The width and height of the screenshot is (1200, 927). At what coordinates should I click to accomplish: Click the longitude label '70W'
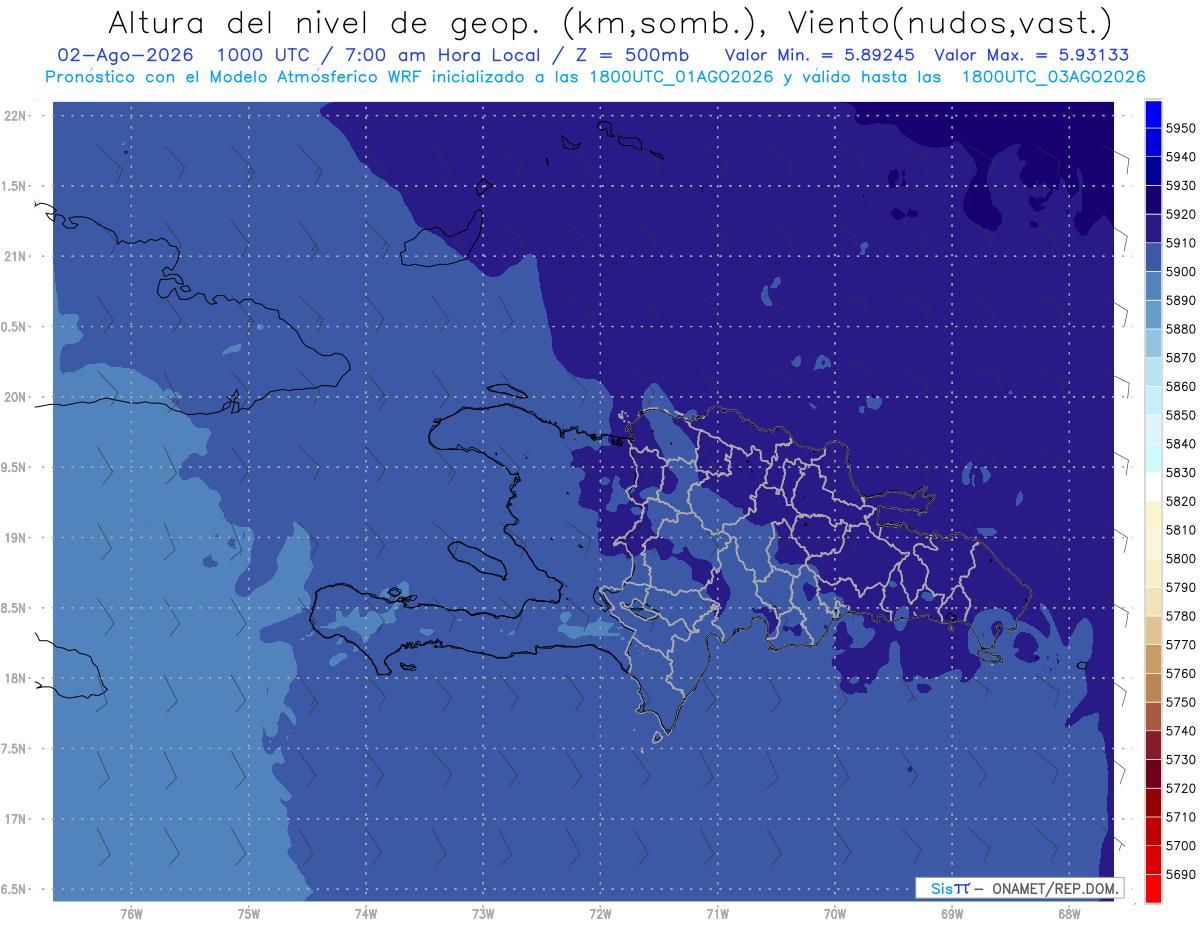834,914
